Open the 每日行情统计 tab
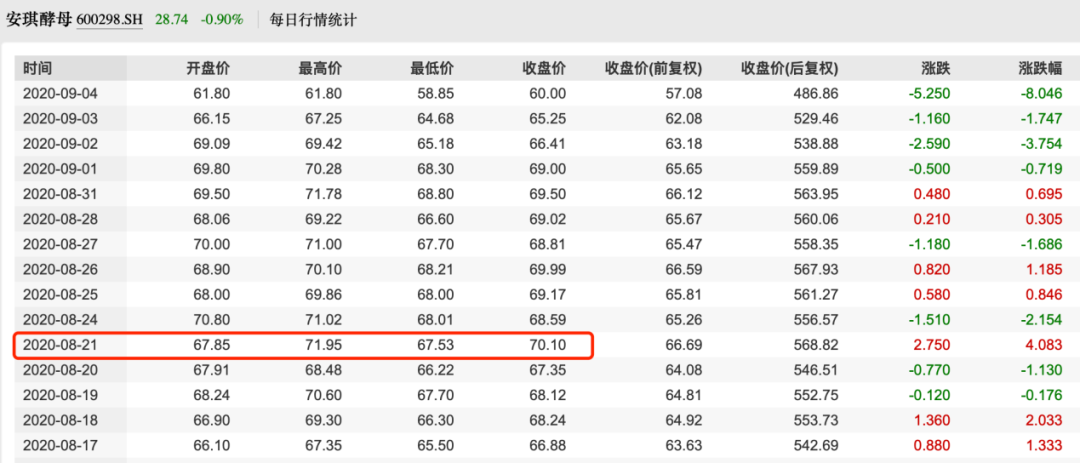 (315, 20)
